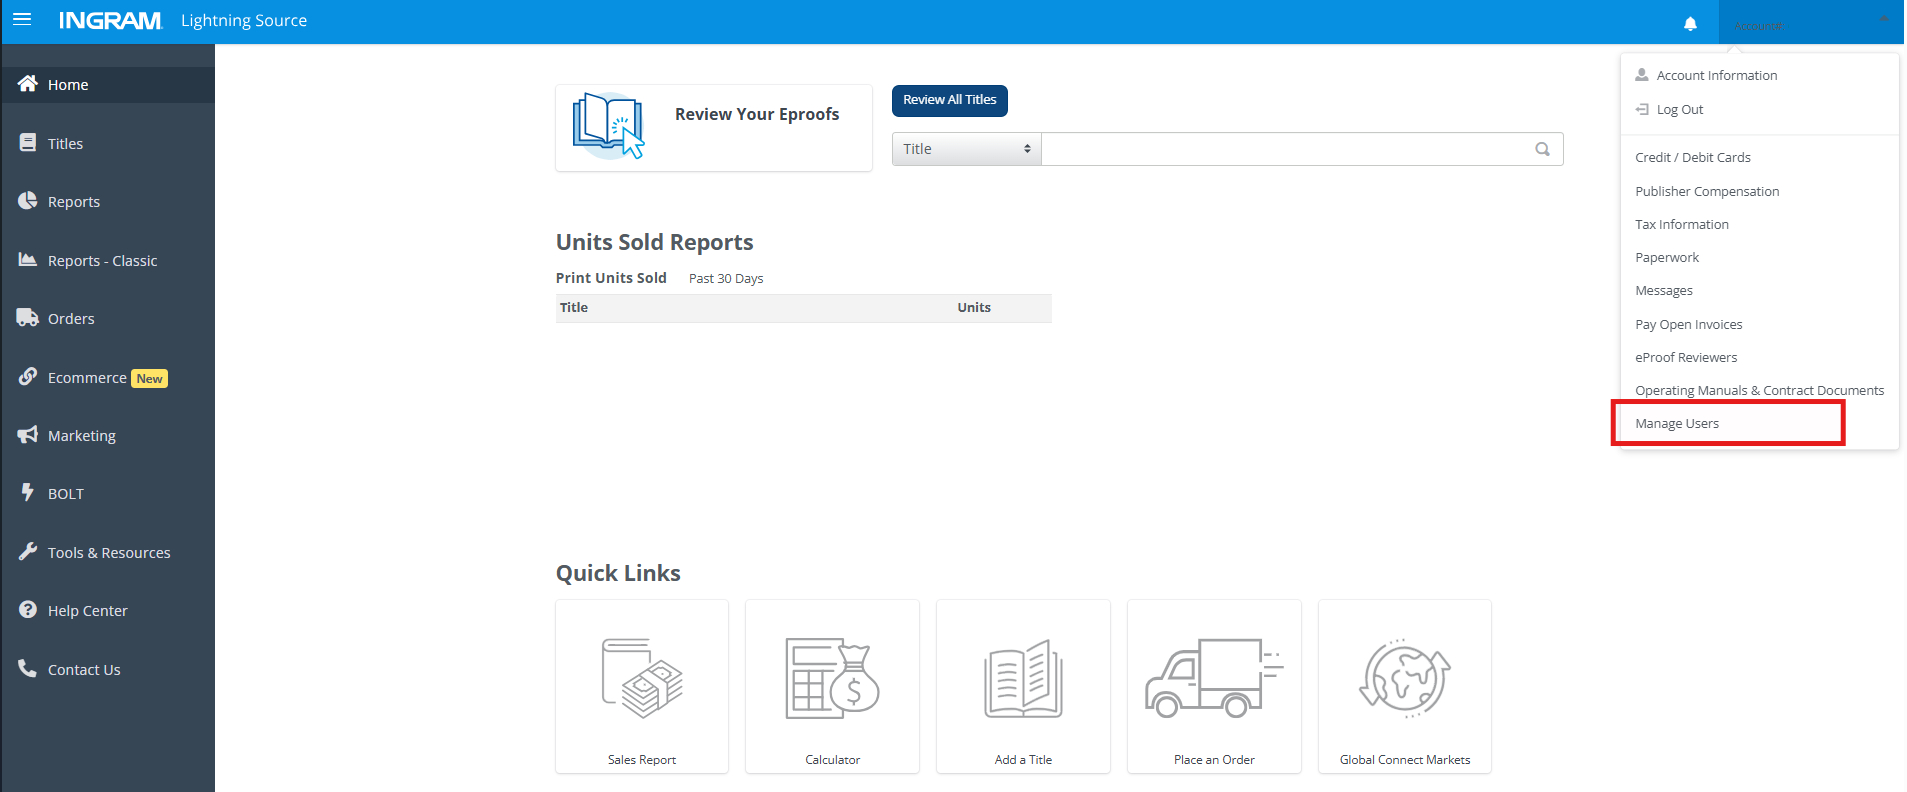Click the Add a Title book icon
This screenshot has height=792, width=1907.
(x=1023, y=680)
